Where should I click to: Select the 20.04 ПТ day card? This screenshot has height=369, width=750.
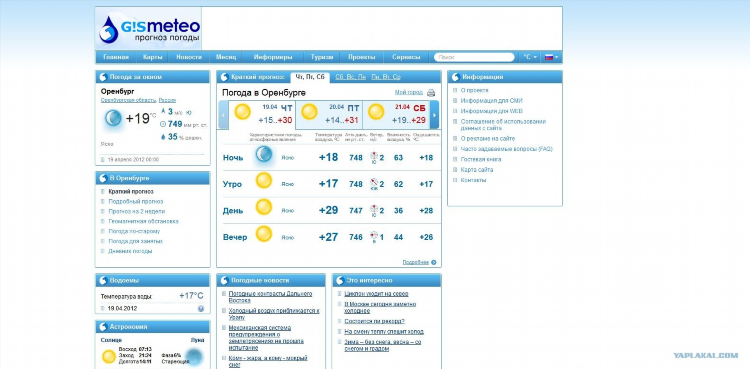(329, 115)
